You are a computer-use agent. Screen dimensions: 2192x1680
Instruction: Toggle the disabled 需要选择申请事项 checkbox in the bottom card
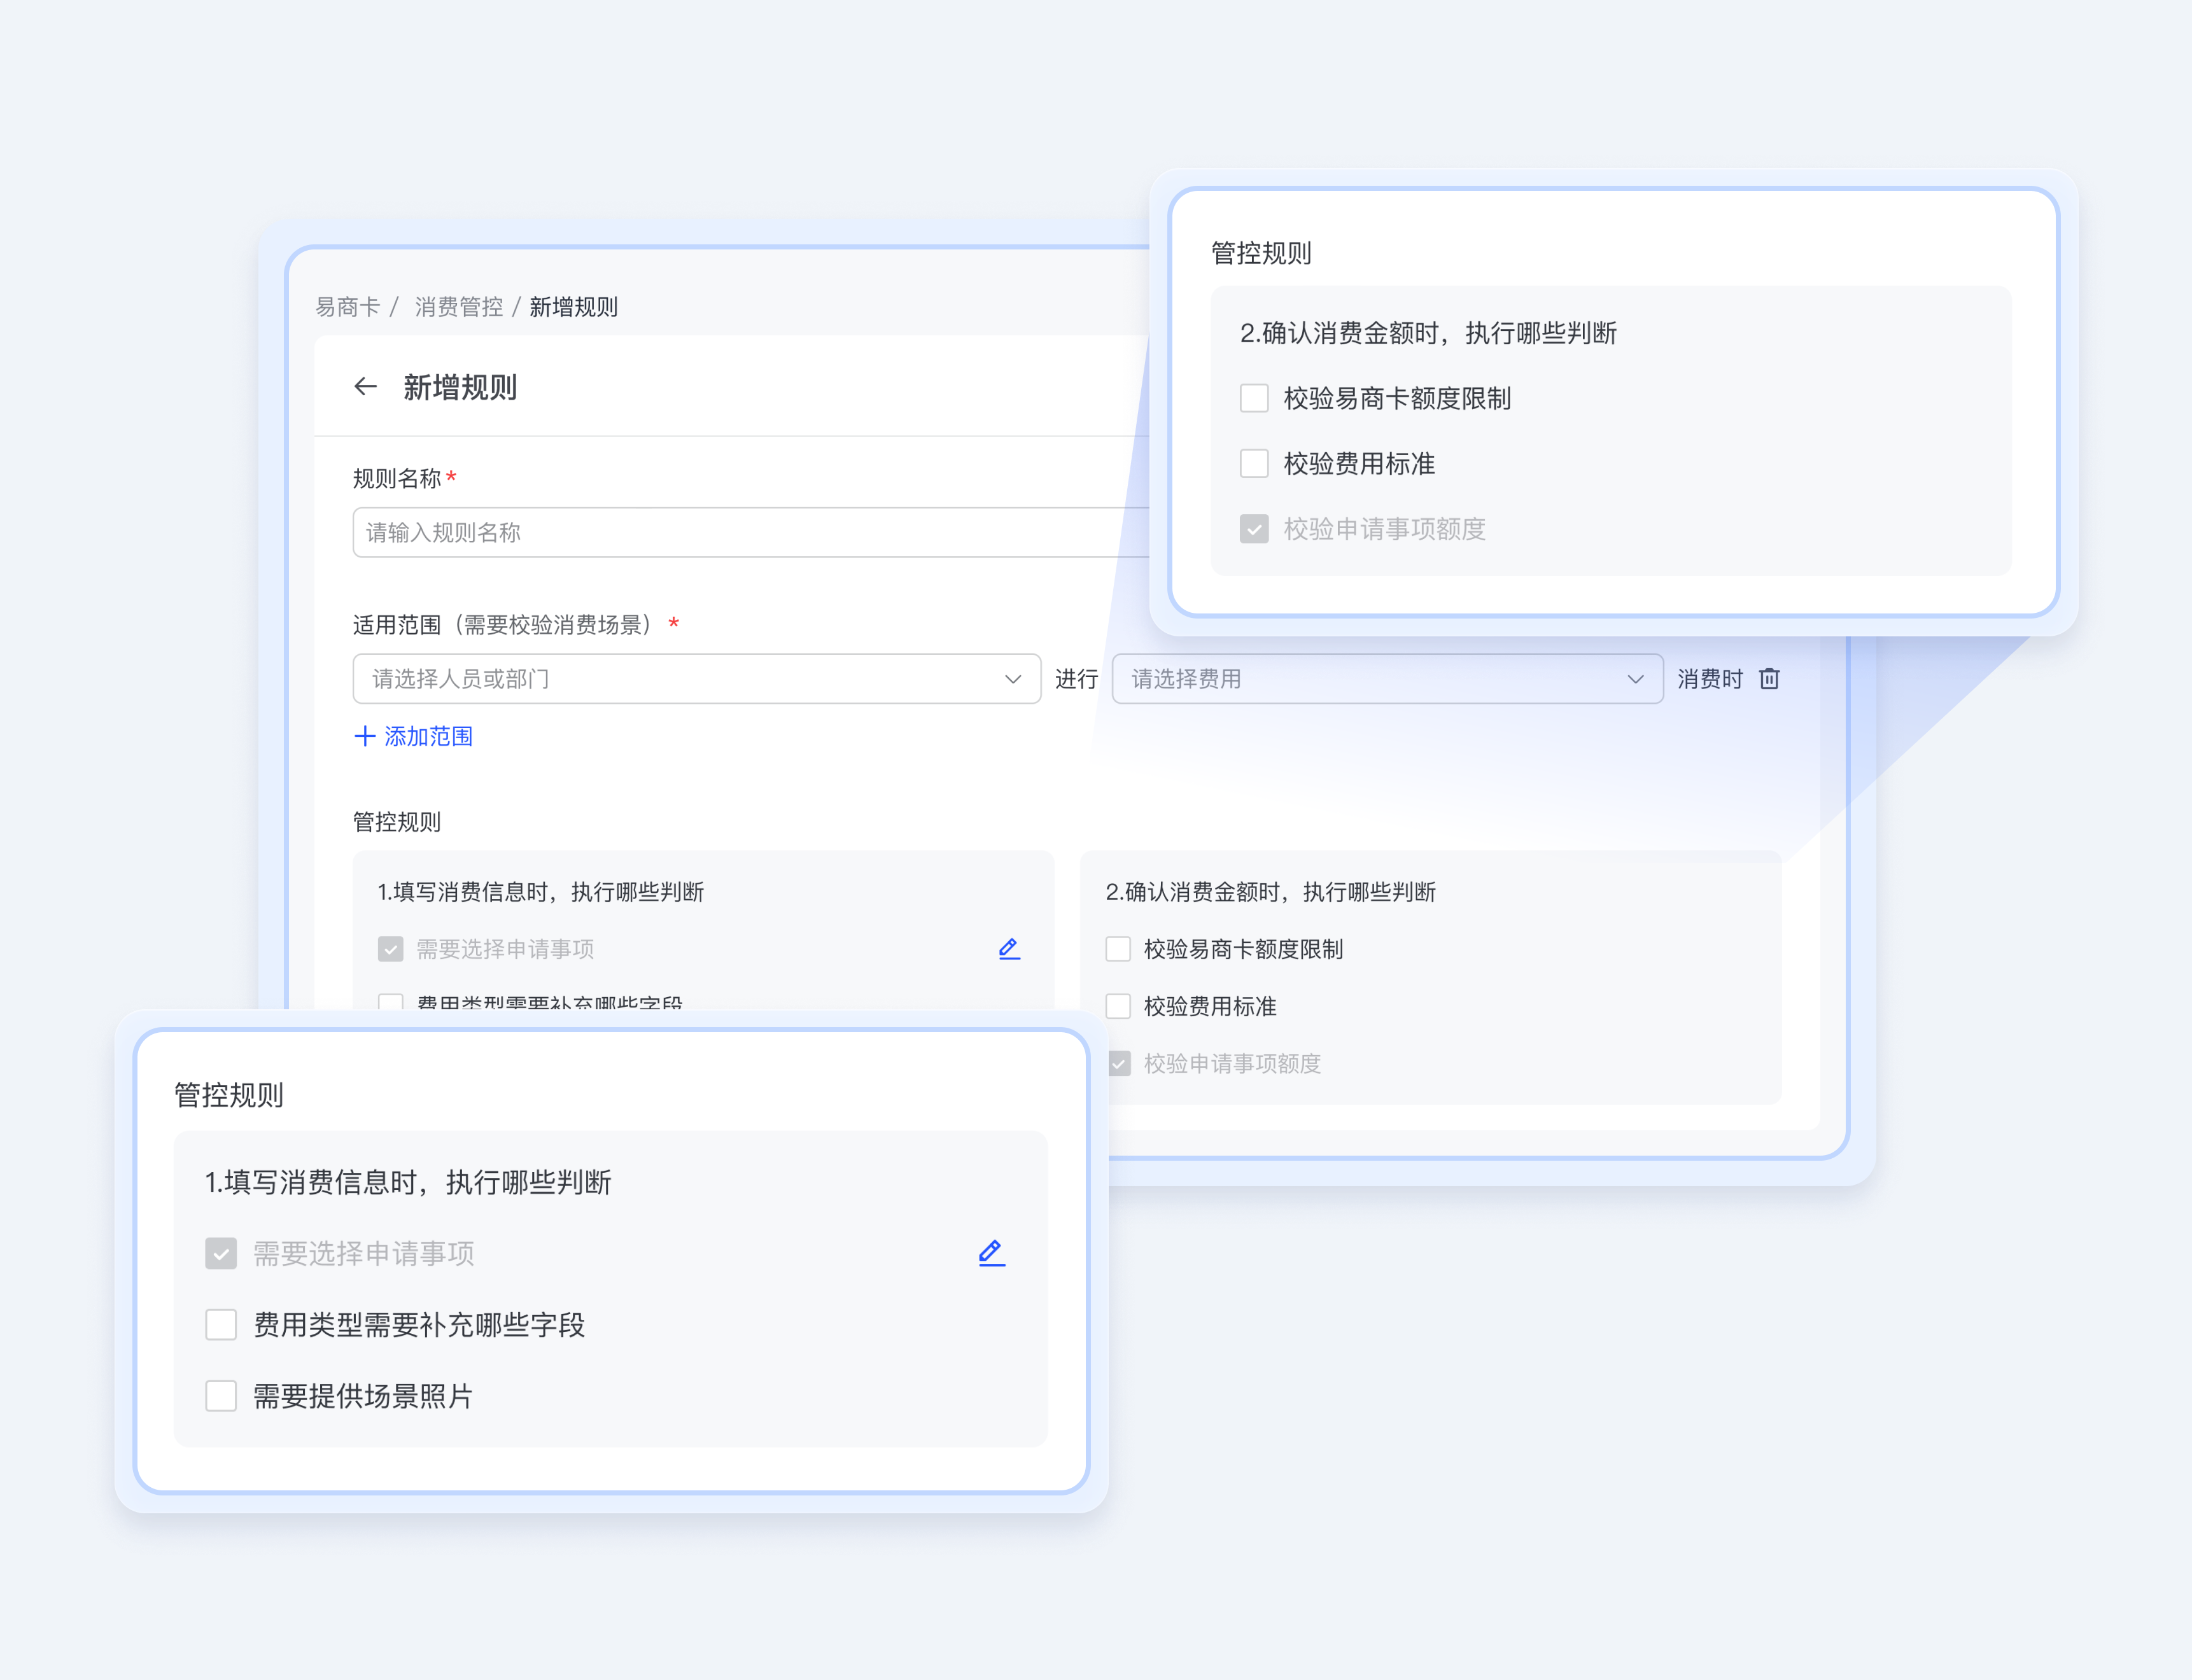click(221, 1254)
